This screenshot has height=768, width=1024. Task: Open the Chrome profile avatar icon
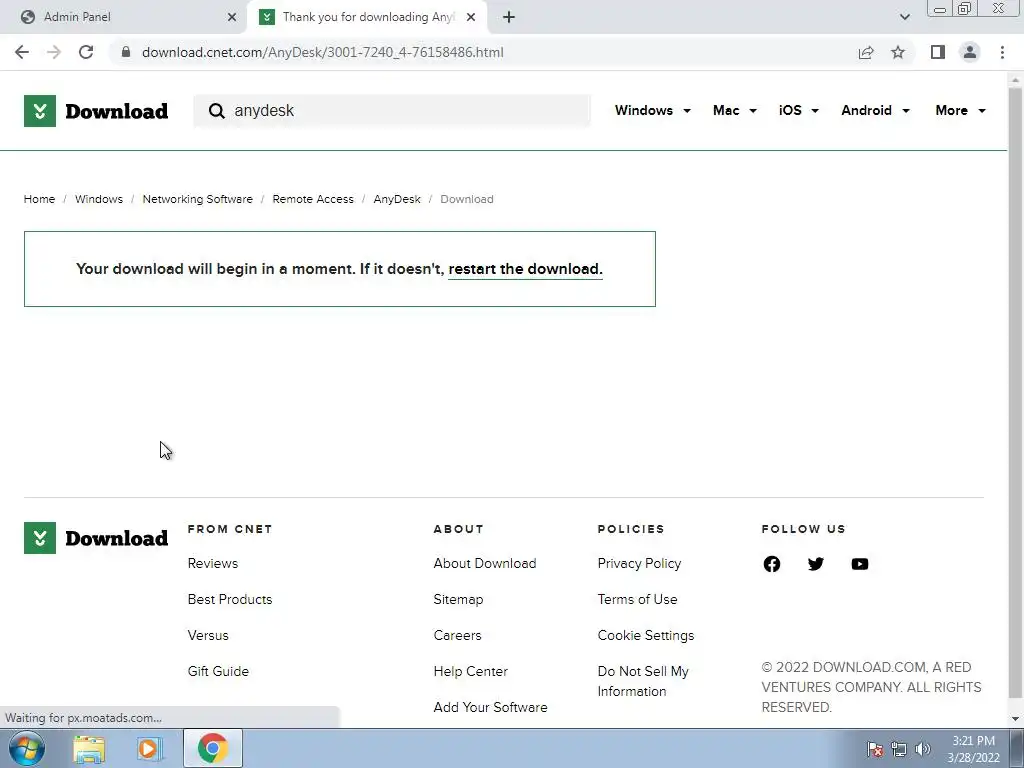970,52
